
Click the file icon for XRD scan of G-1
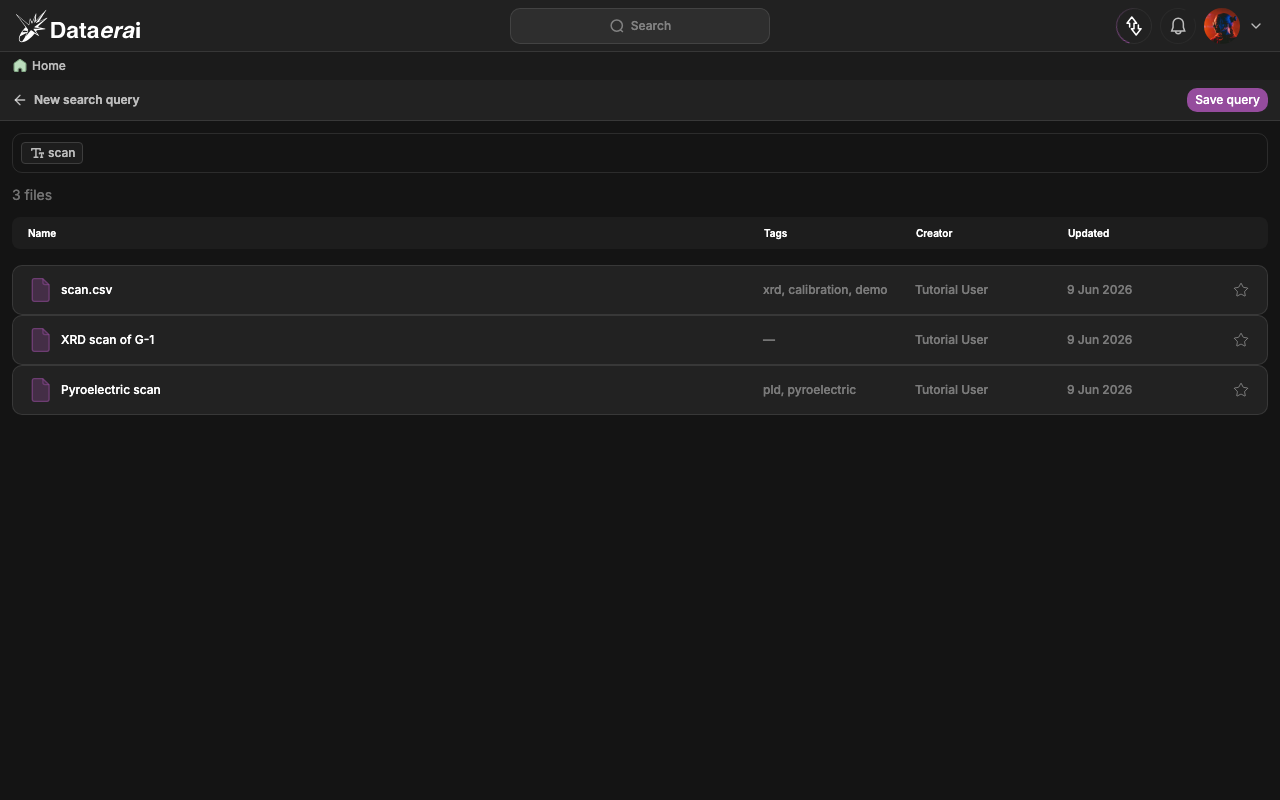pyautogui.click(x=41, y=340)
